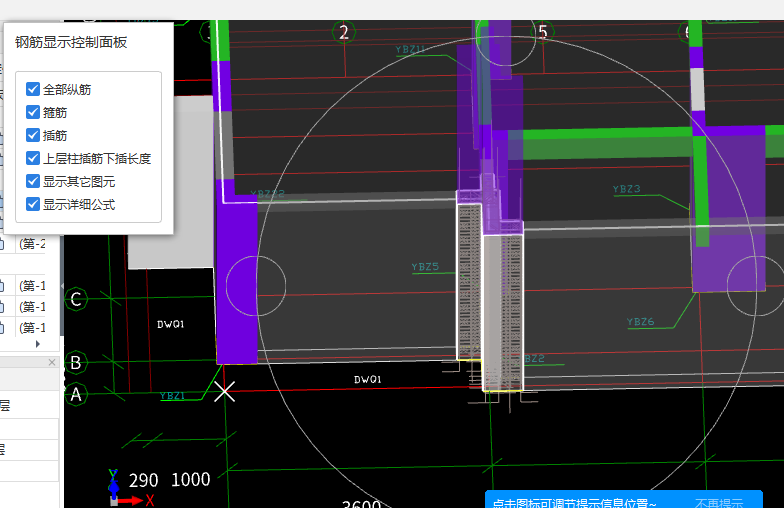Select the YBZ5 column label
Viewport: 784px width, 508px height.
coord(425,267)
